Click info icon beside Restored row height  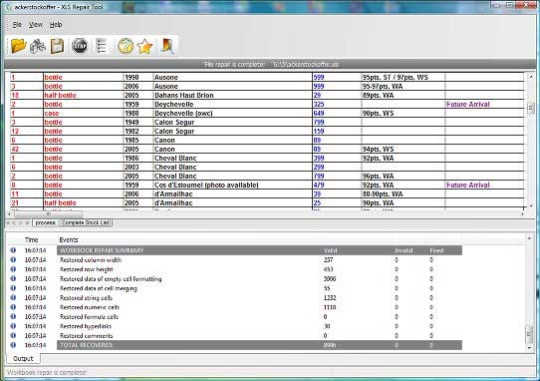coord(13,269)
